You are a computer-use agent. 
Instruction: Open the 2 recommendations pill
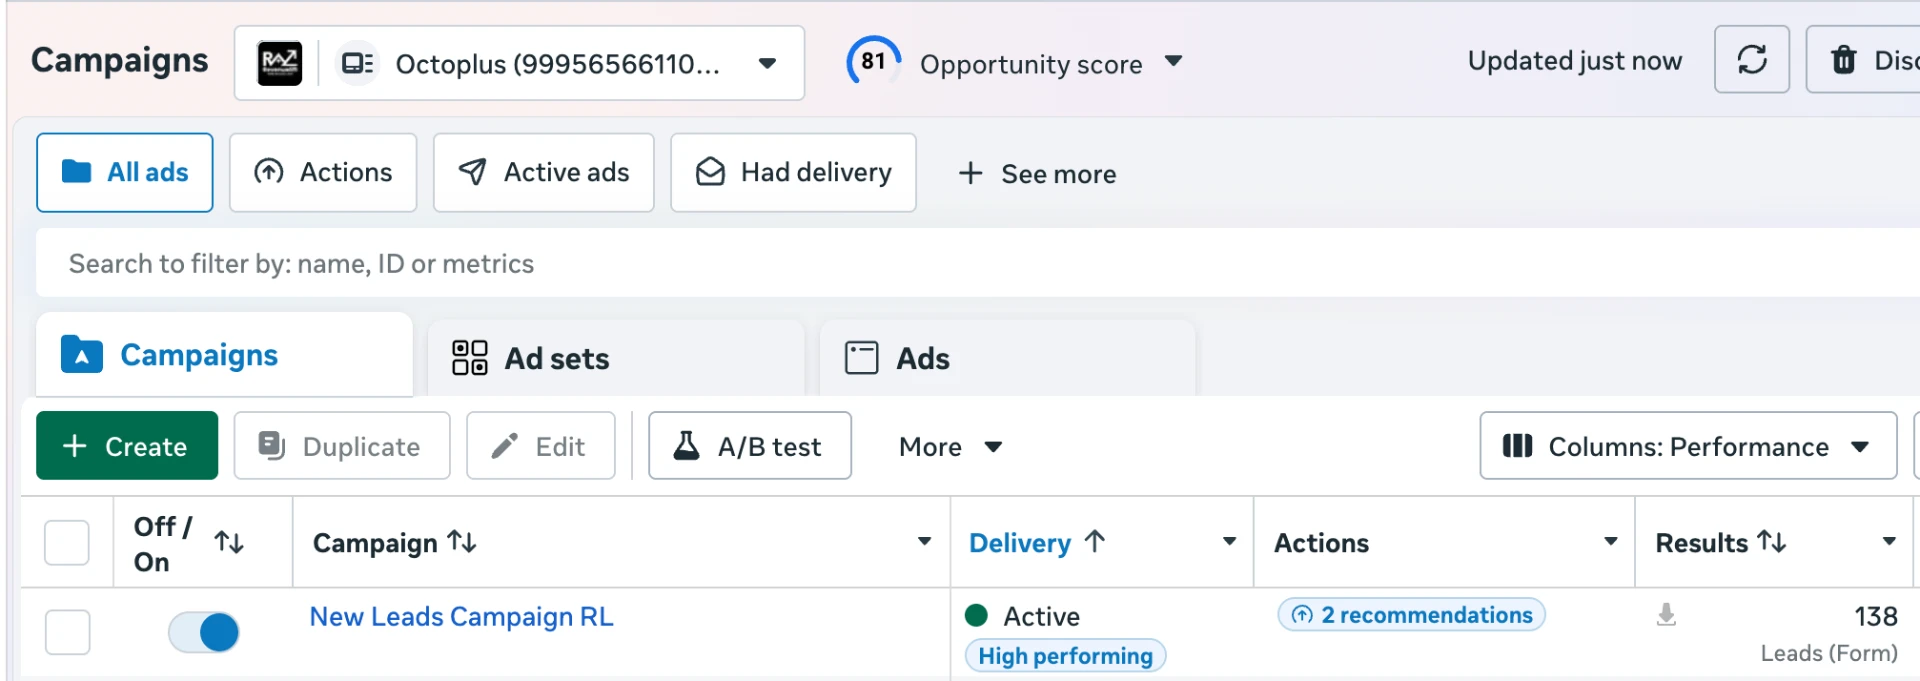(x=1411, y=615)
